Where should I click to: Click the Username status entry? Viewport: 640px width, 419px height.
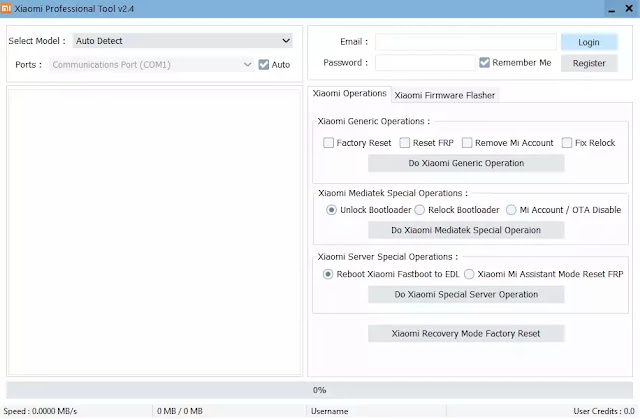[x=329, y=411]
